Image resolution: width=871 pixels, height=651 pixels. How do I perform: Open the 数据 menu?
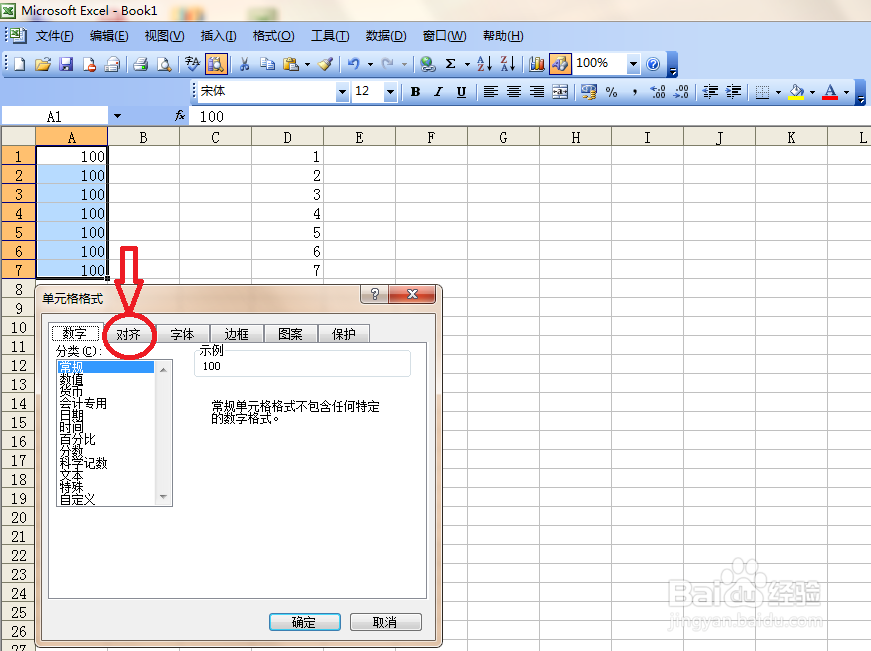pos(384,36)
